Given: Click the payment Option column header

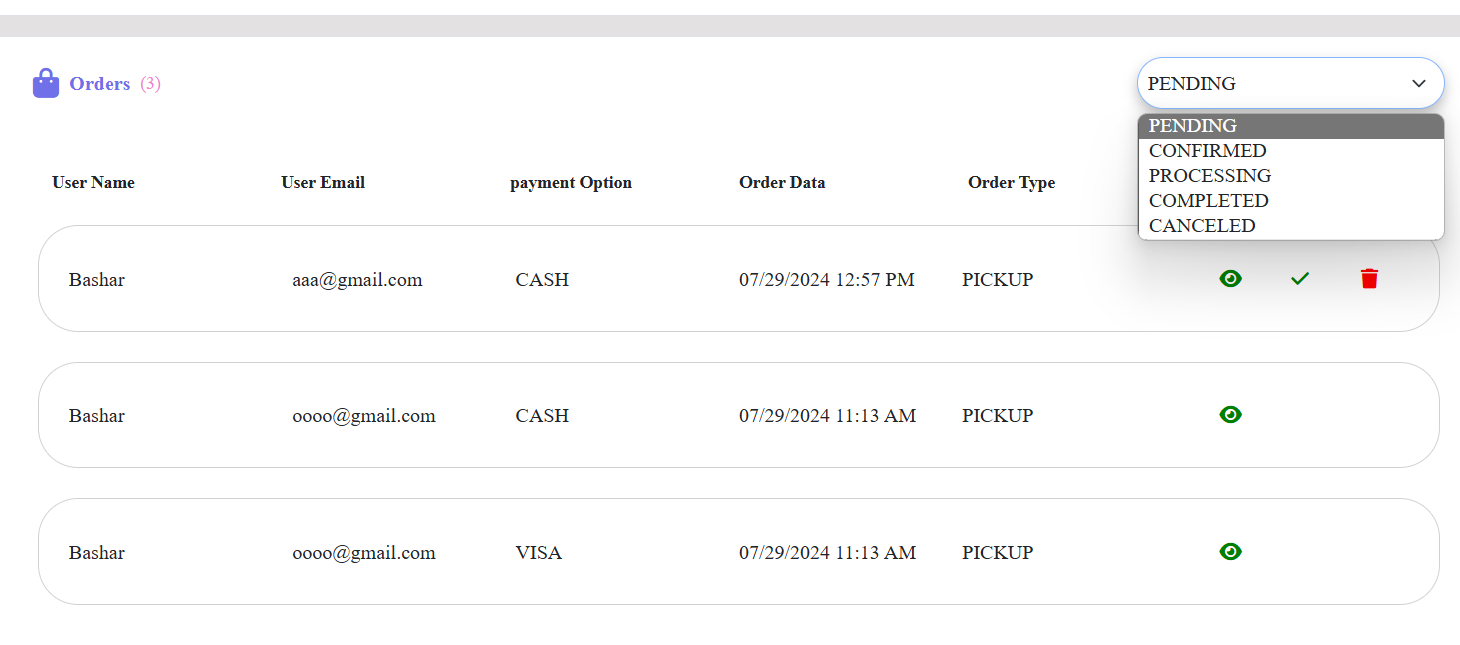Looking at the screenshot, I should tap(571, 182).
